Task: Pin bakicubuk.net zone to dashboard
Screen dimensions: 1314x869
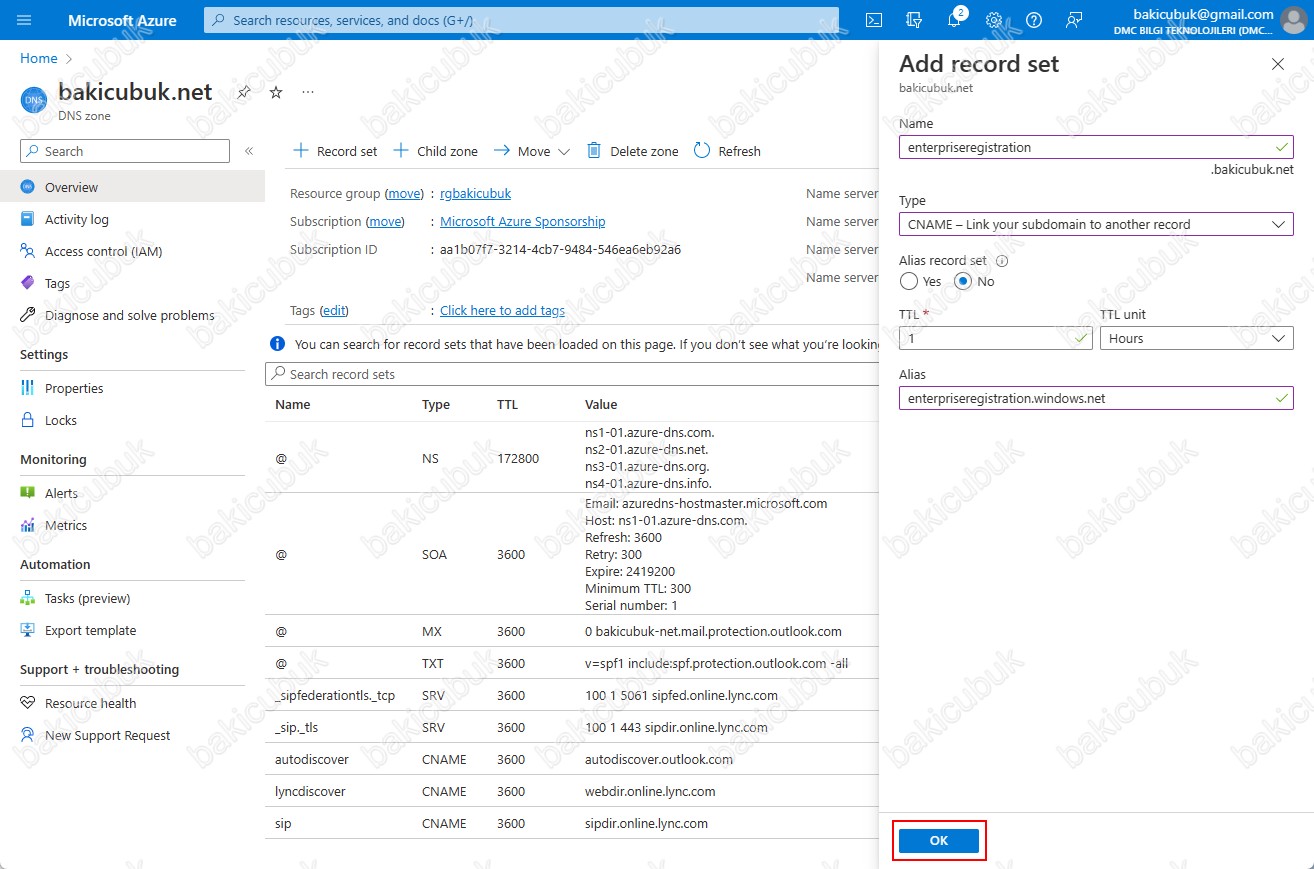Action: click(x=244, y=92)
